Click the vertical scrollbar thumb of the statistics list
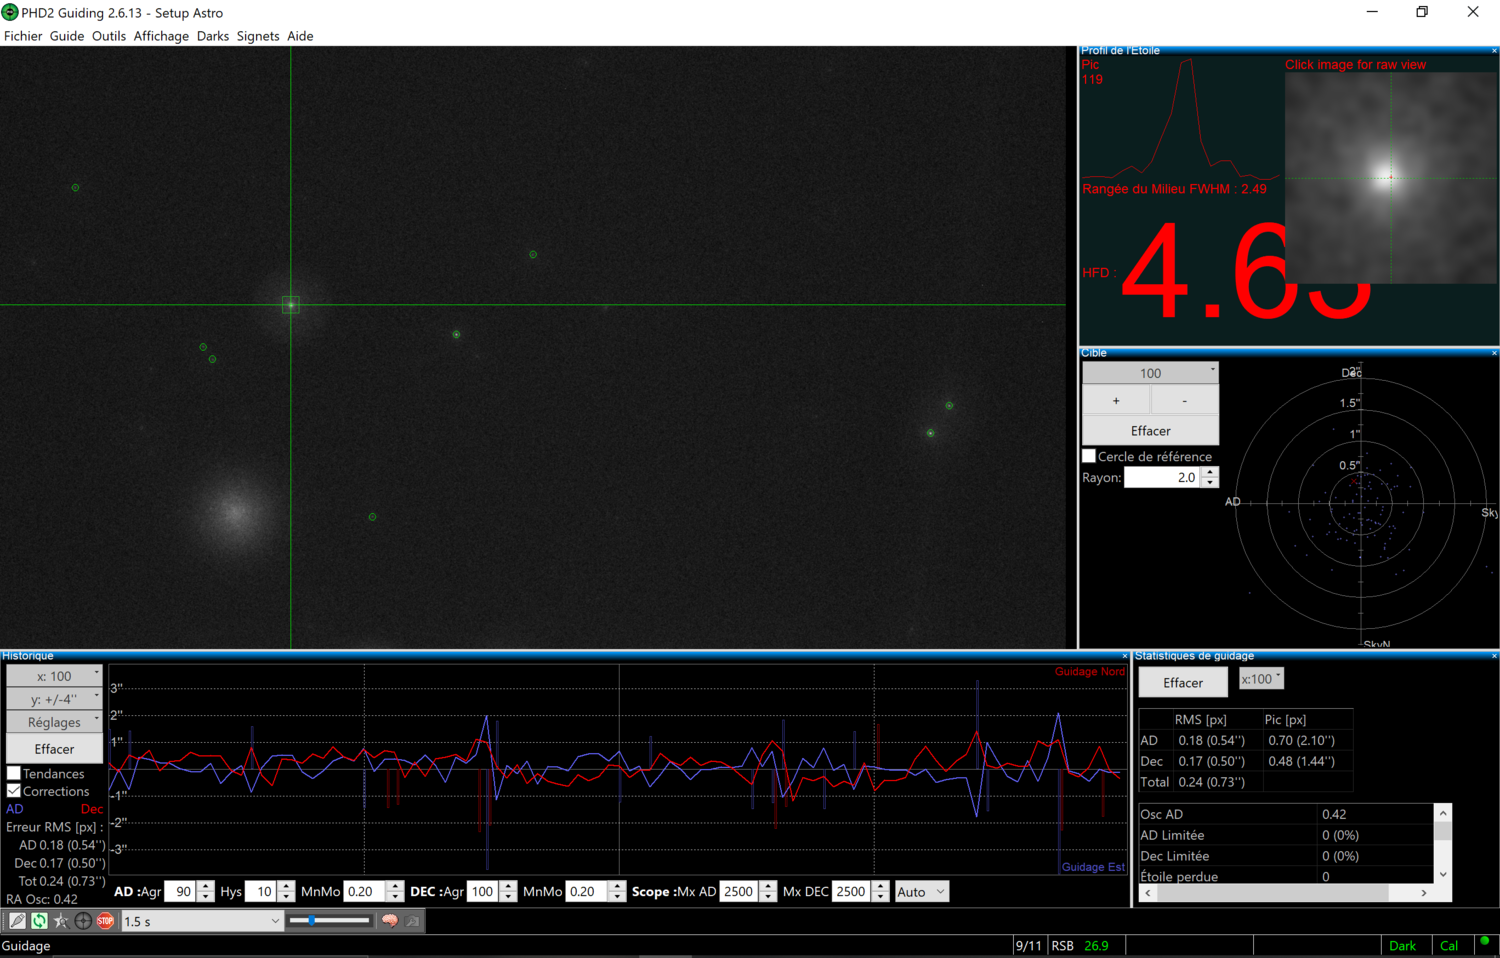The width and height of the screenshot is (1500, 958). click(1443, 830)
